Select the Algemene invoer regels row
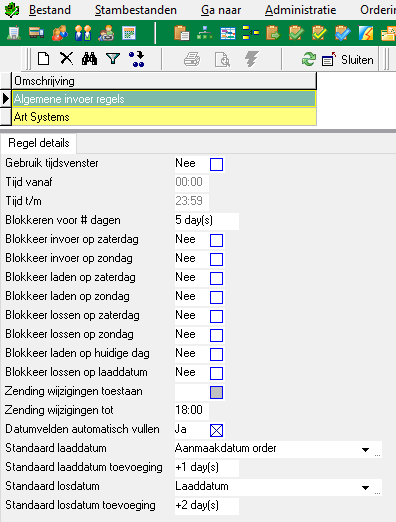This screenshot has width=396, height=522. coord(164,99)
